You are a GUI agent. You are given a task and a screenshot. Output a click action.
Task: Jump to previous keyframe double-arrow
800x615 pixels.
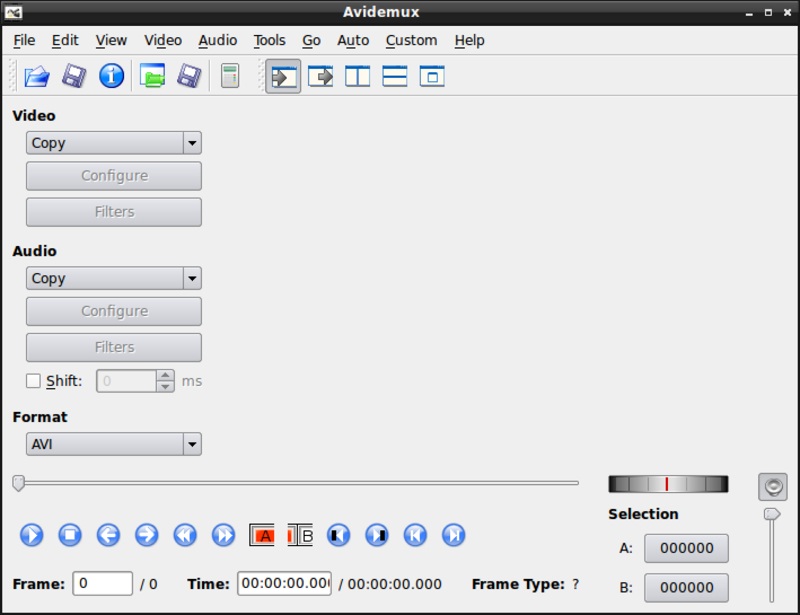point(185,535)
